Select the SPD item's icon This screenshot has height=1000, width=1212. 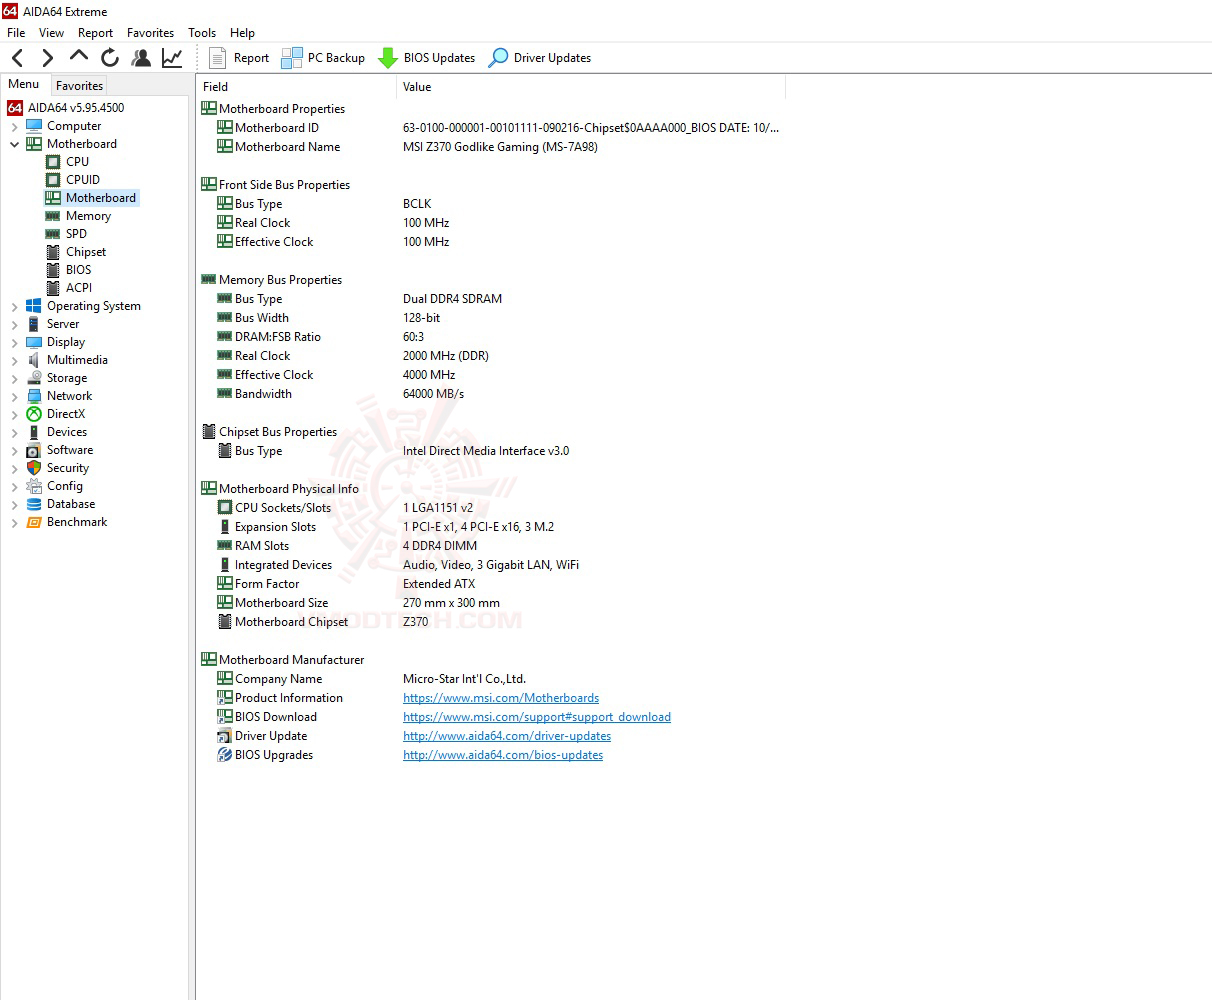[x=53, y=234]
